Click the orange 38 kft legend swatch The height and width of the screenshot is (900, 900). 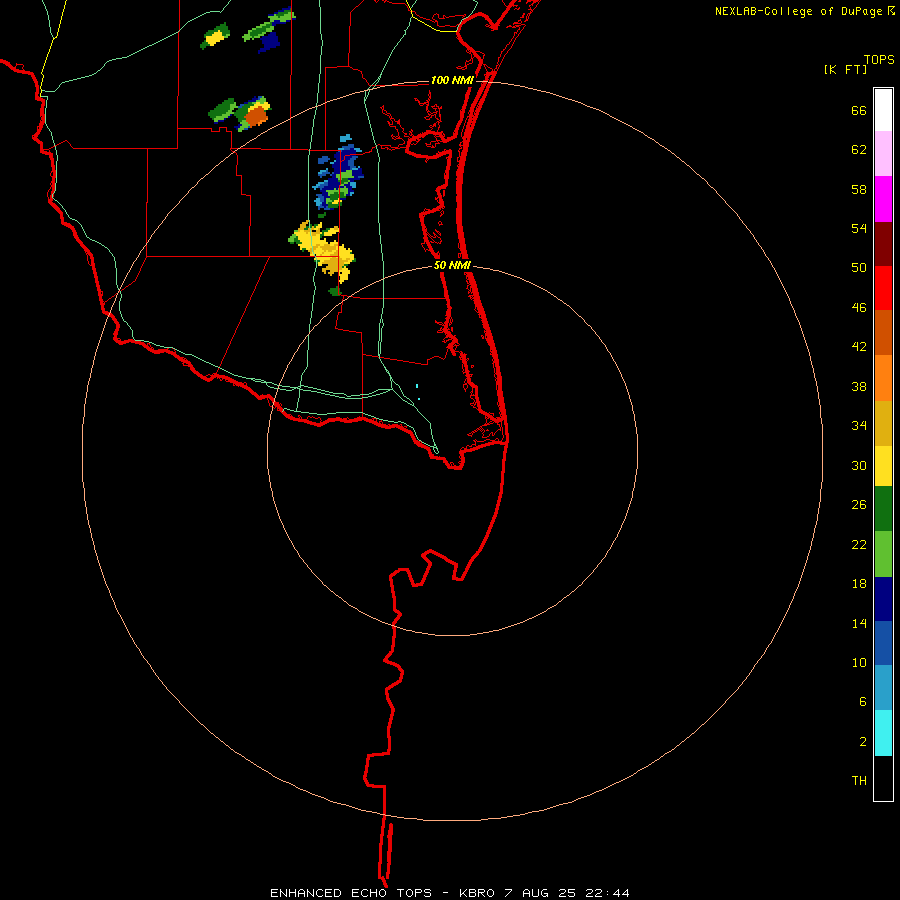pos(883,378)
